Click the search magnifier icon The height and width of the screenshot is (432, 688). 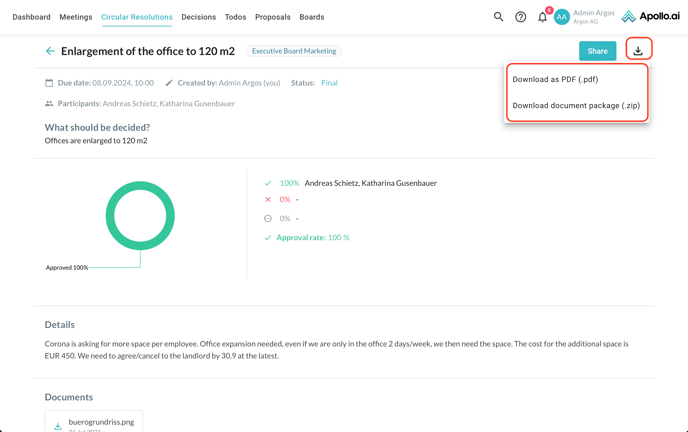[498, 17]
